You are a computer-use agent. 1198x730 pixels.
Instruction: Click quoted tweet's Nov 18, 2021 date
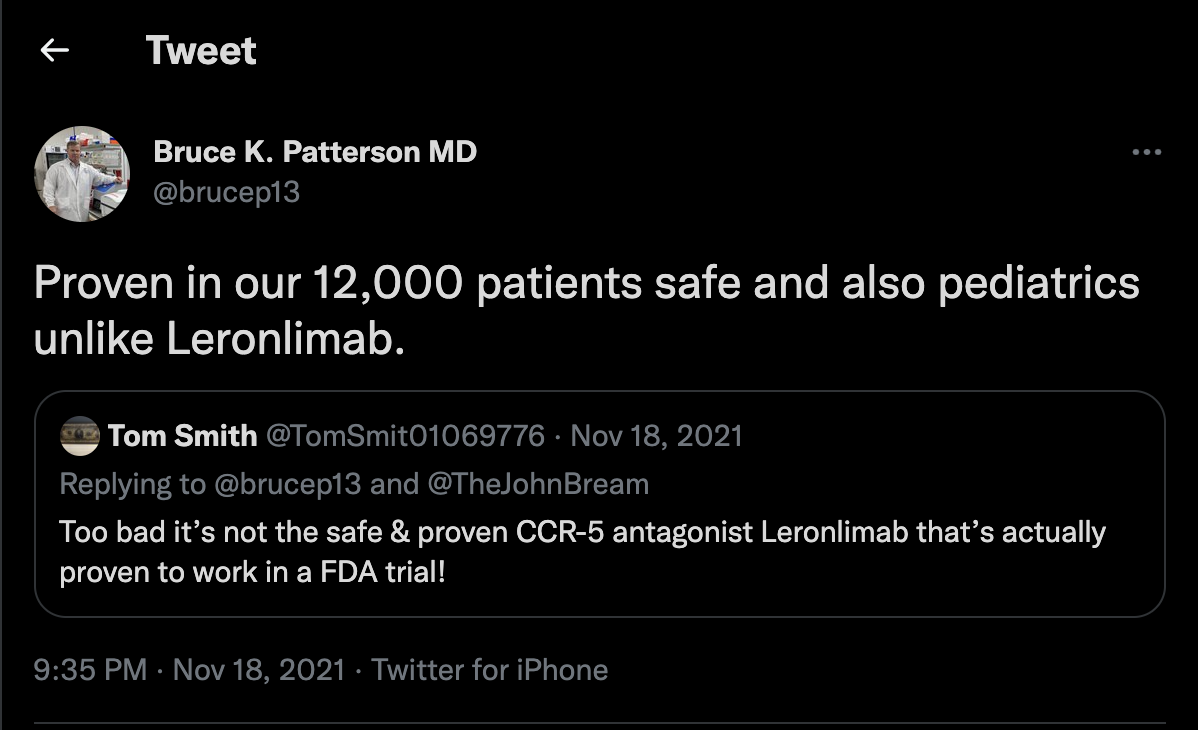tap(656, 436)
